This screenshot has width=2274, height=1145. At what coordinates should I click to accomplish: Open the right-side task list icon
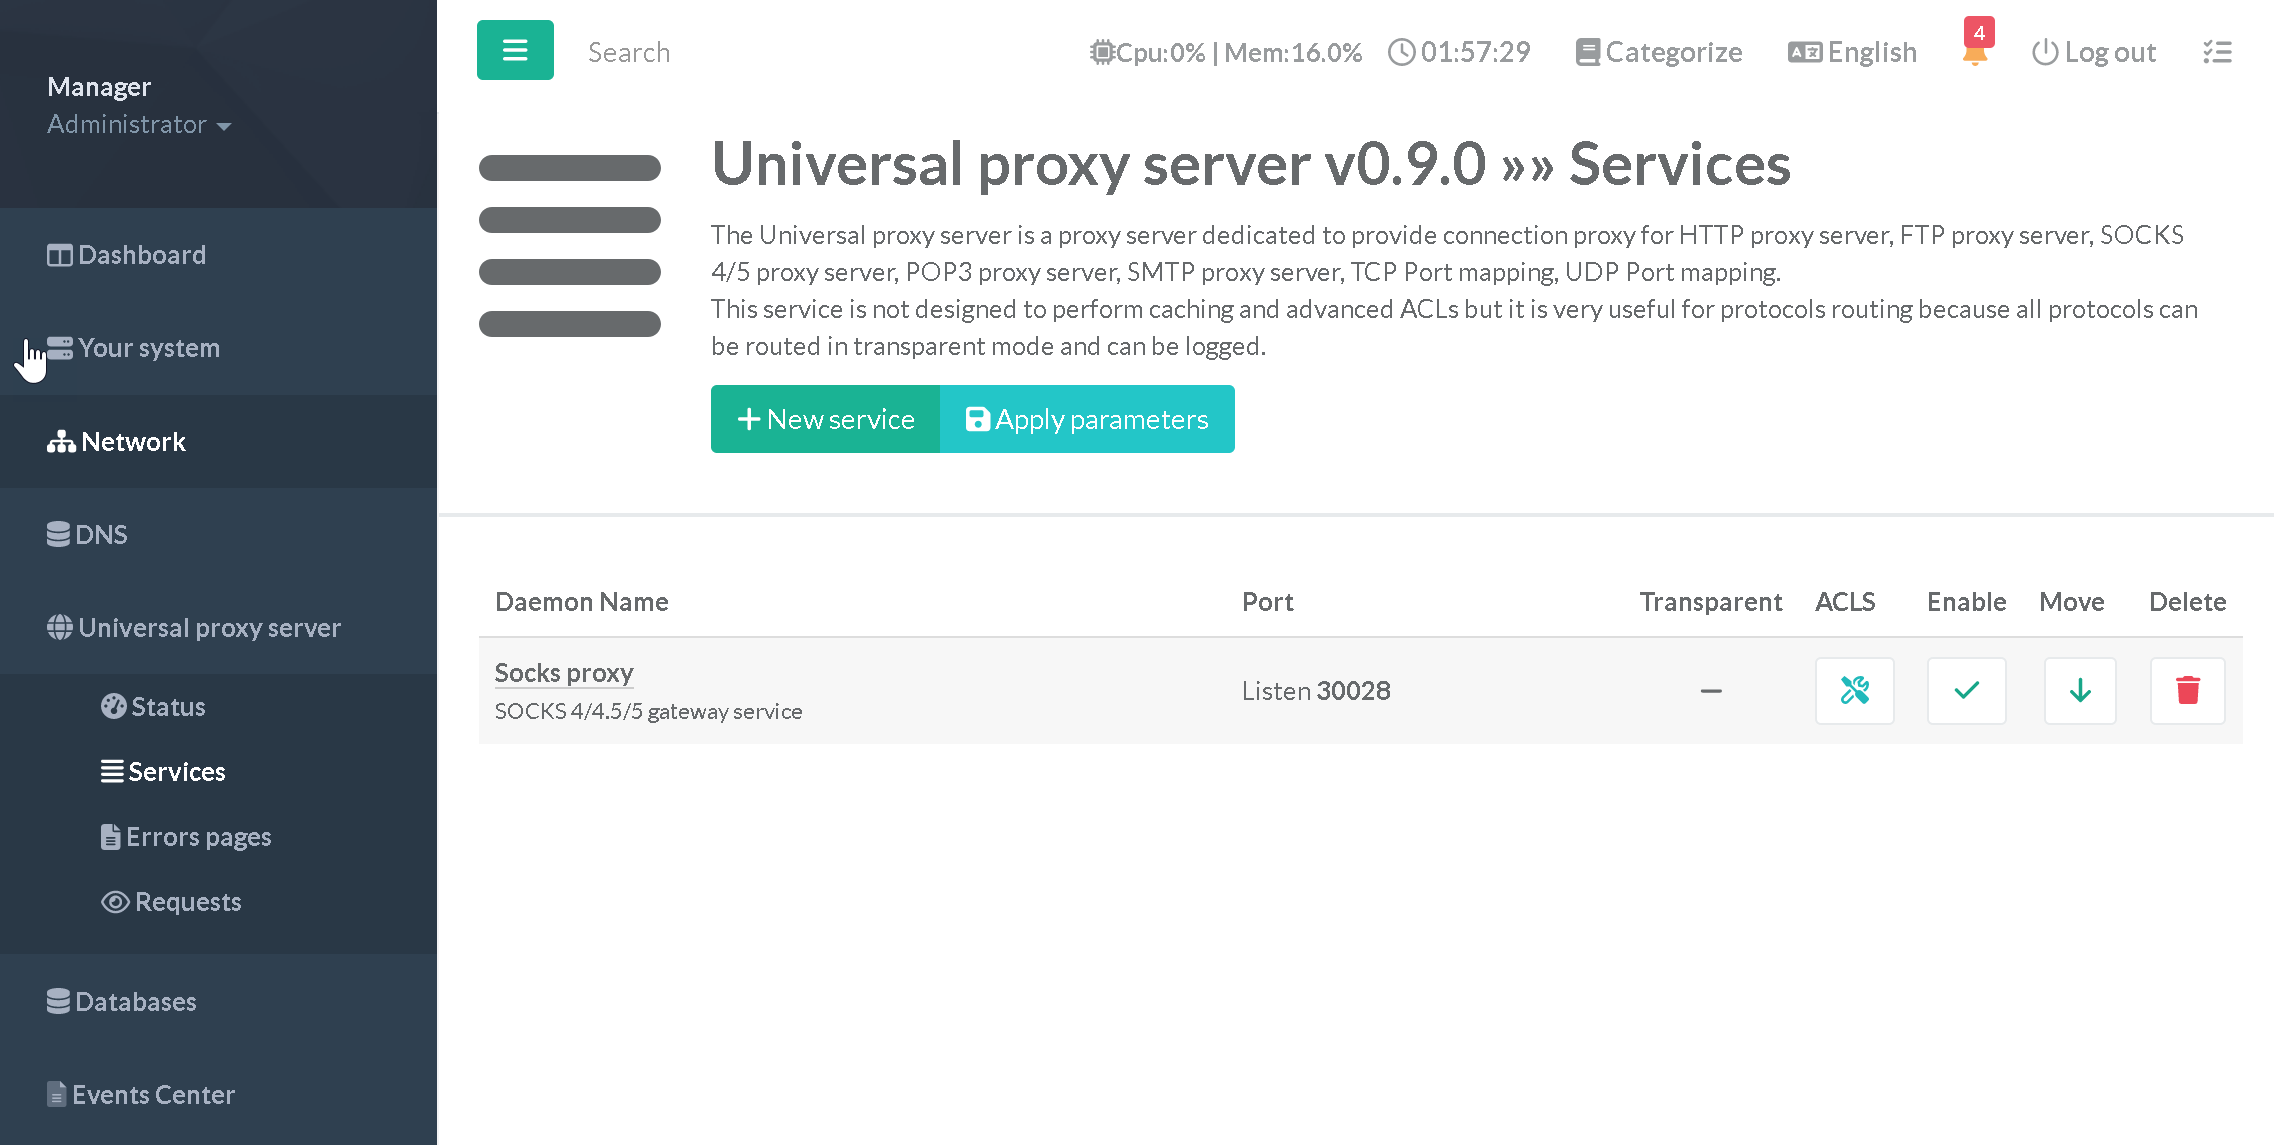pos(2217,52)
